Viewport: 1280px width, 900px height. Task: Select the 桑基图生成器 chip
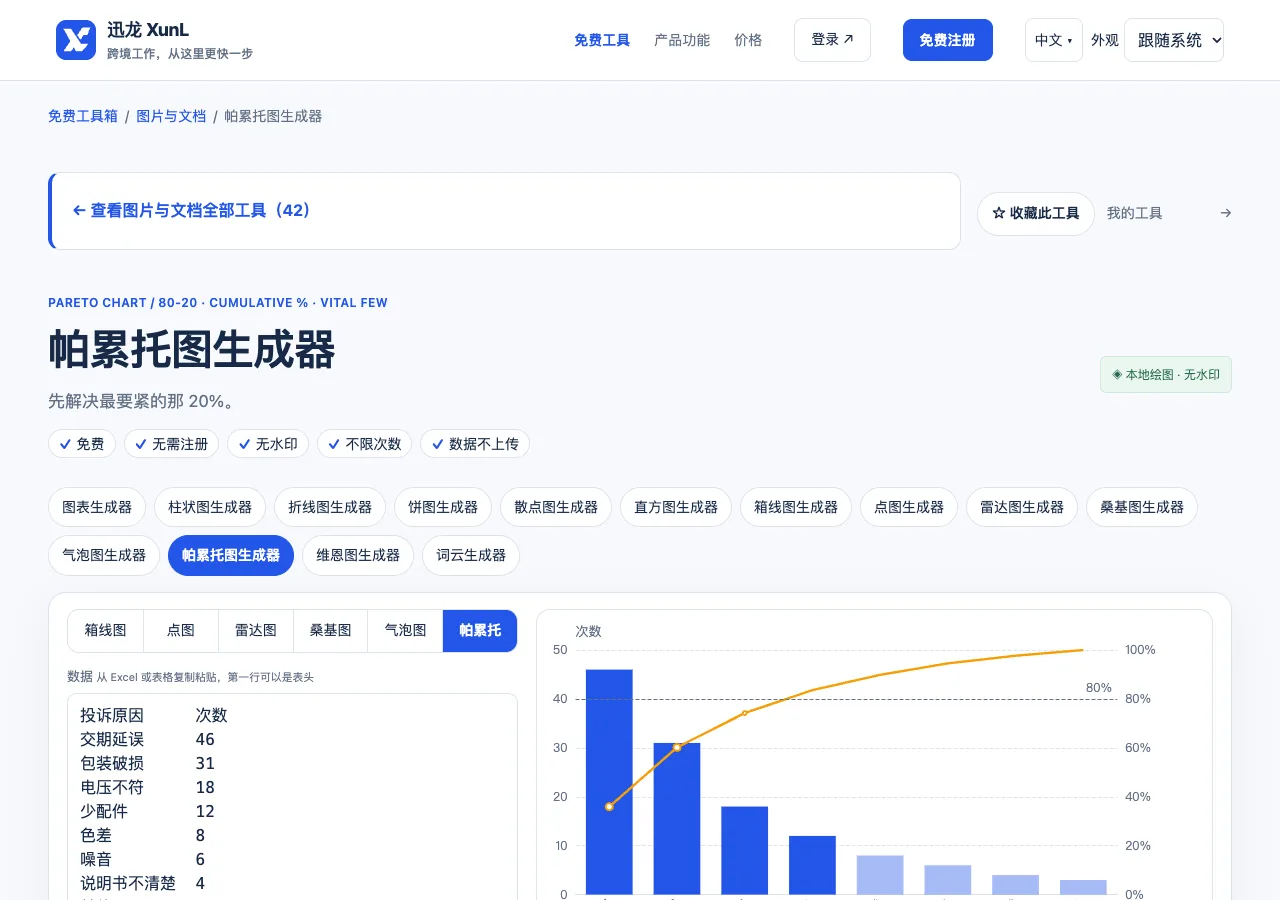click(1142, 507)
